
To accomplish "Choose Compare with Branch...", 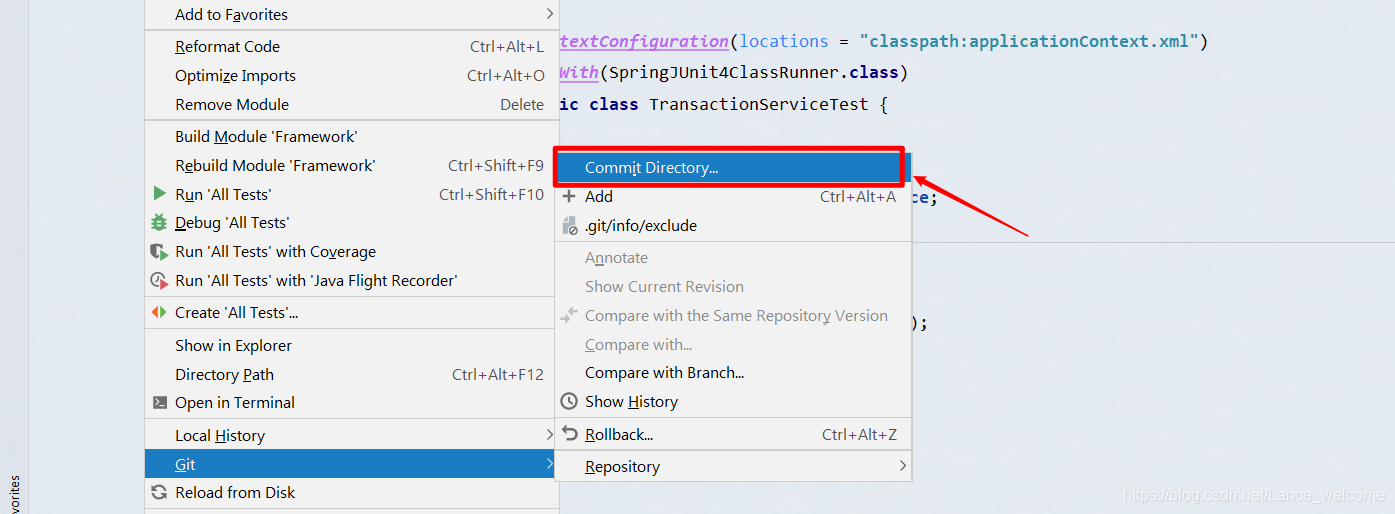I will [733, 373].
